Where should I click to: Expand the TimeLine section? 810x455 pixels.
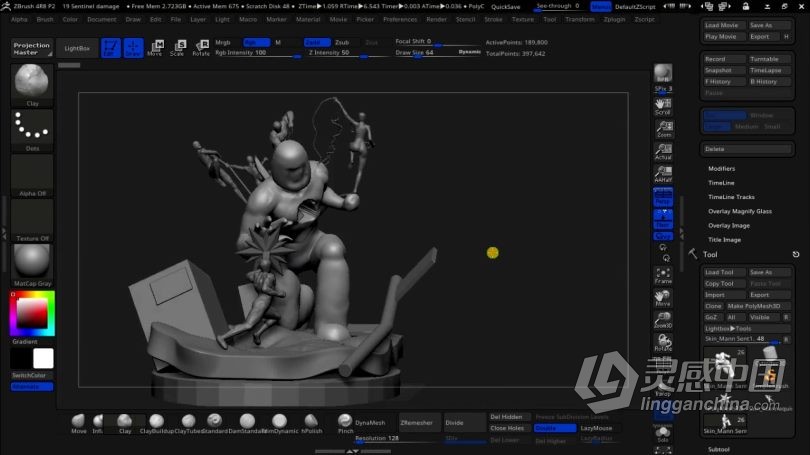click(x=721, y=183)
